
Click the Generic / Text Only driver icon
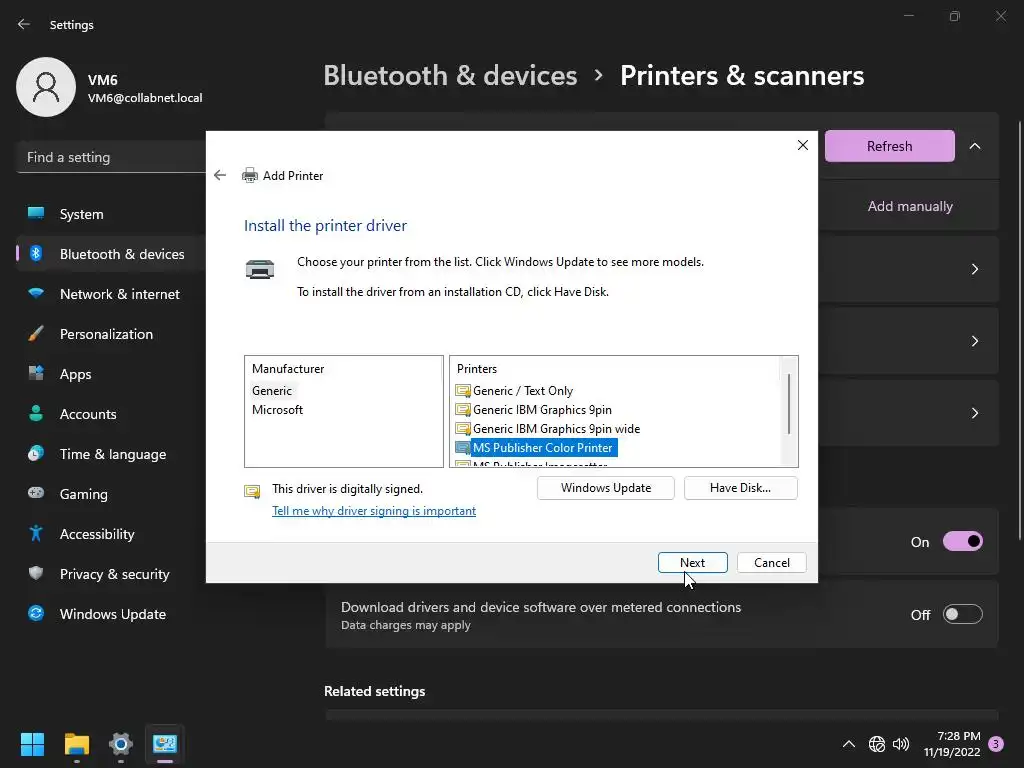(x=463, y=391)
